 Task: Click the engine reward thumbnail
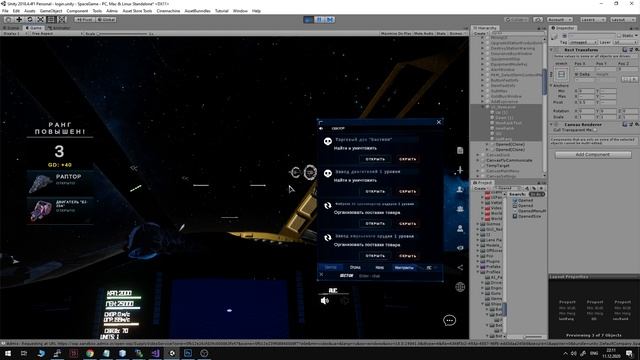pyautogui.click(x=40, y=211)
